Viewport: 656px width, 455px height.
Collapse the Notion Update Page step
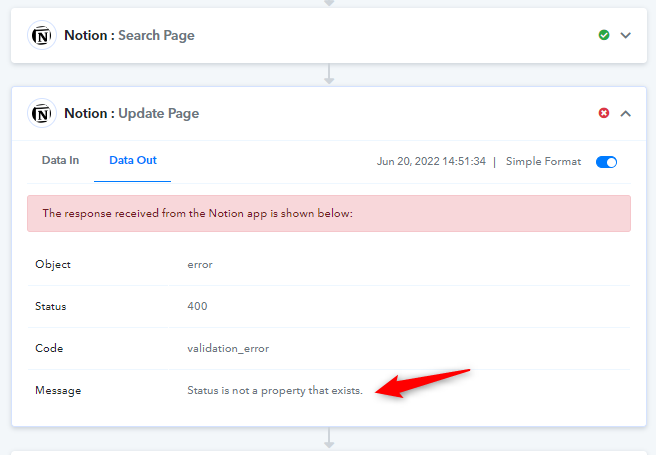[625, 113]
